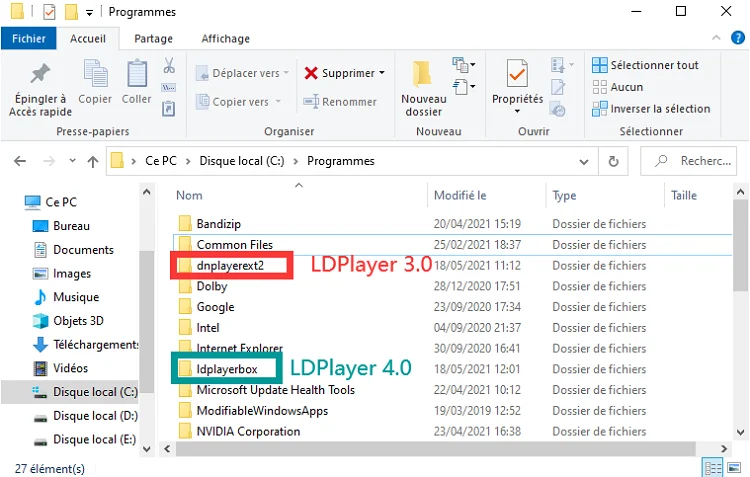Select Objets 3D in the navigation pane
The height and width of the screenshot is (477, 750).
point(78,321)
